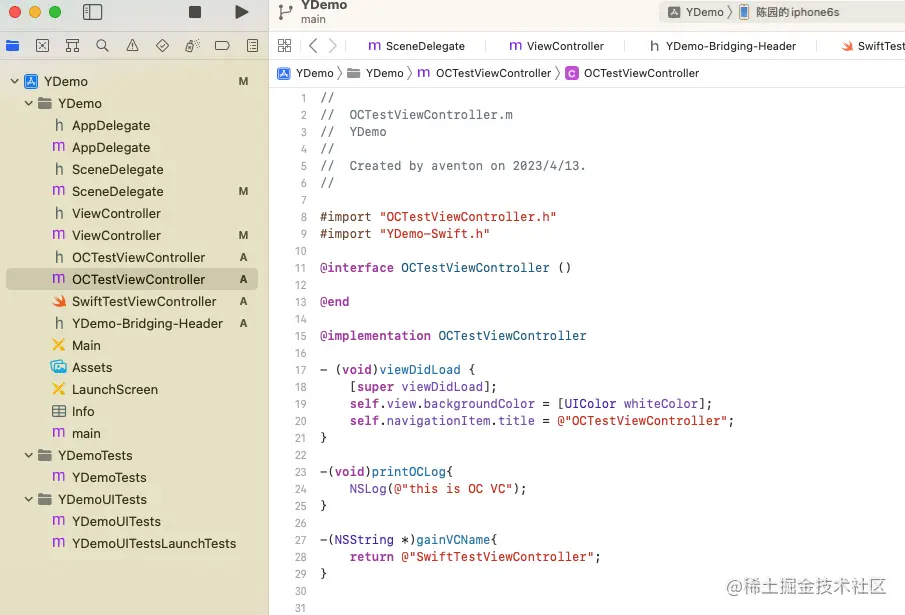
Task: Run the YDemo scheme
Action: 242,12
